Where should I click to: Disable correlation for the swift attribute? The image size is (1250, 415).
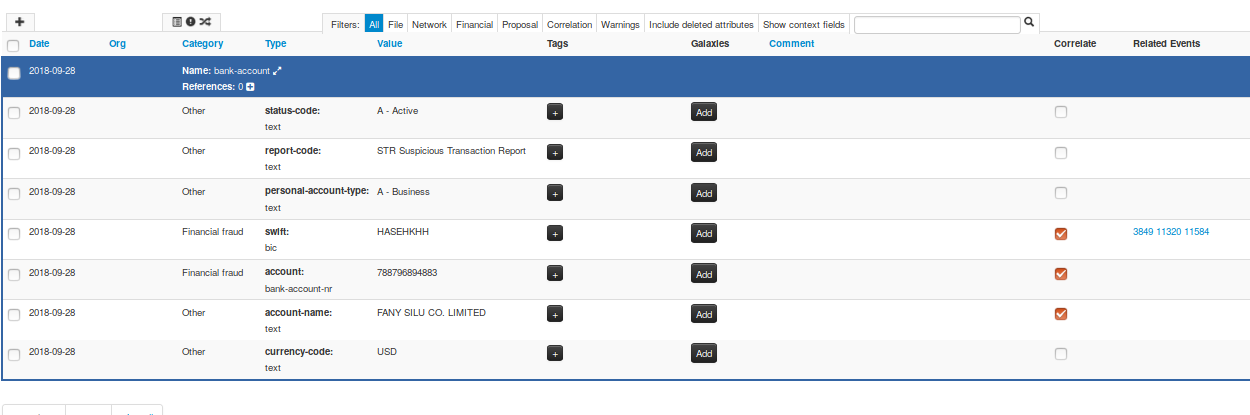pyautogui.click(x=1061, y=233)
